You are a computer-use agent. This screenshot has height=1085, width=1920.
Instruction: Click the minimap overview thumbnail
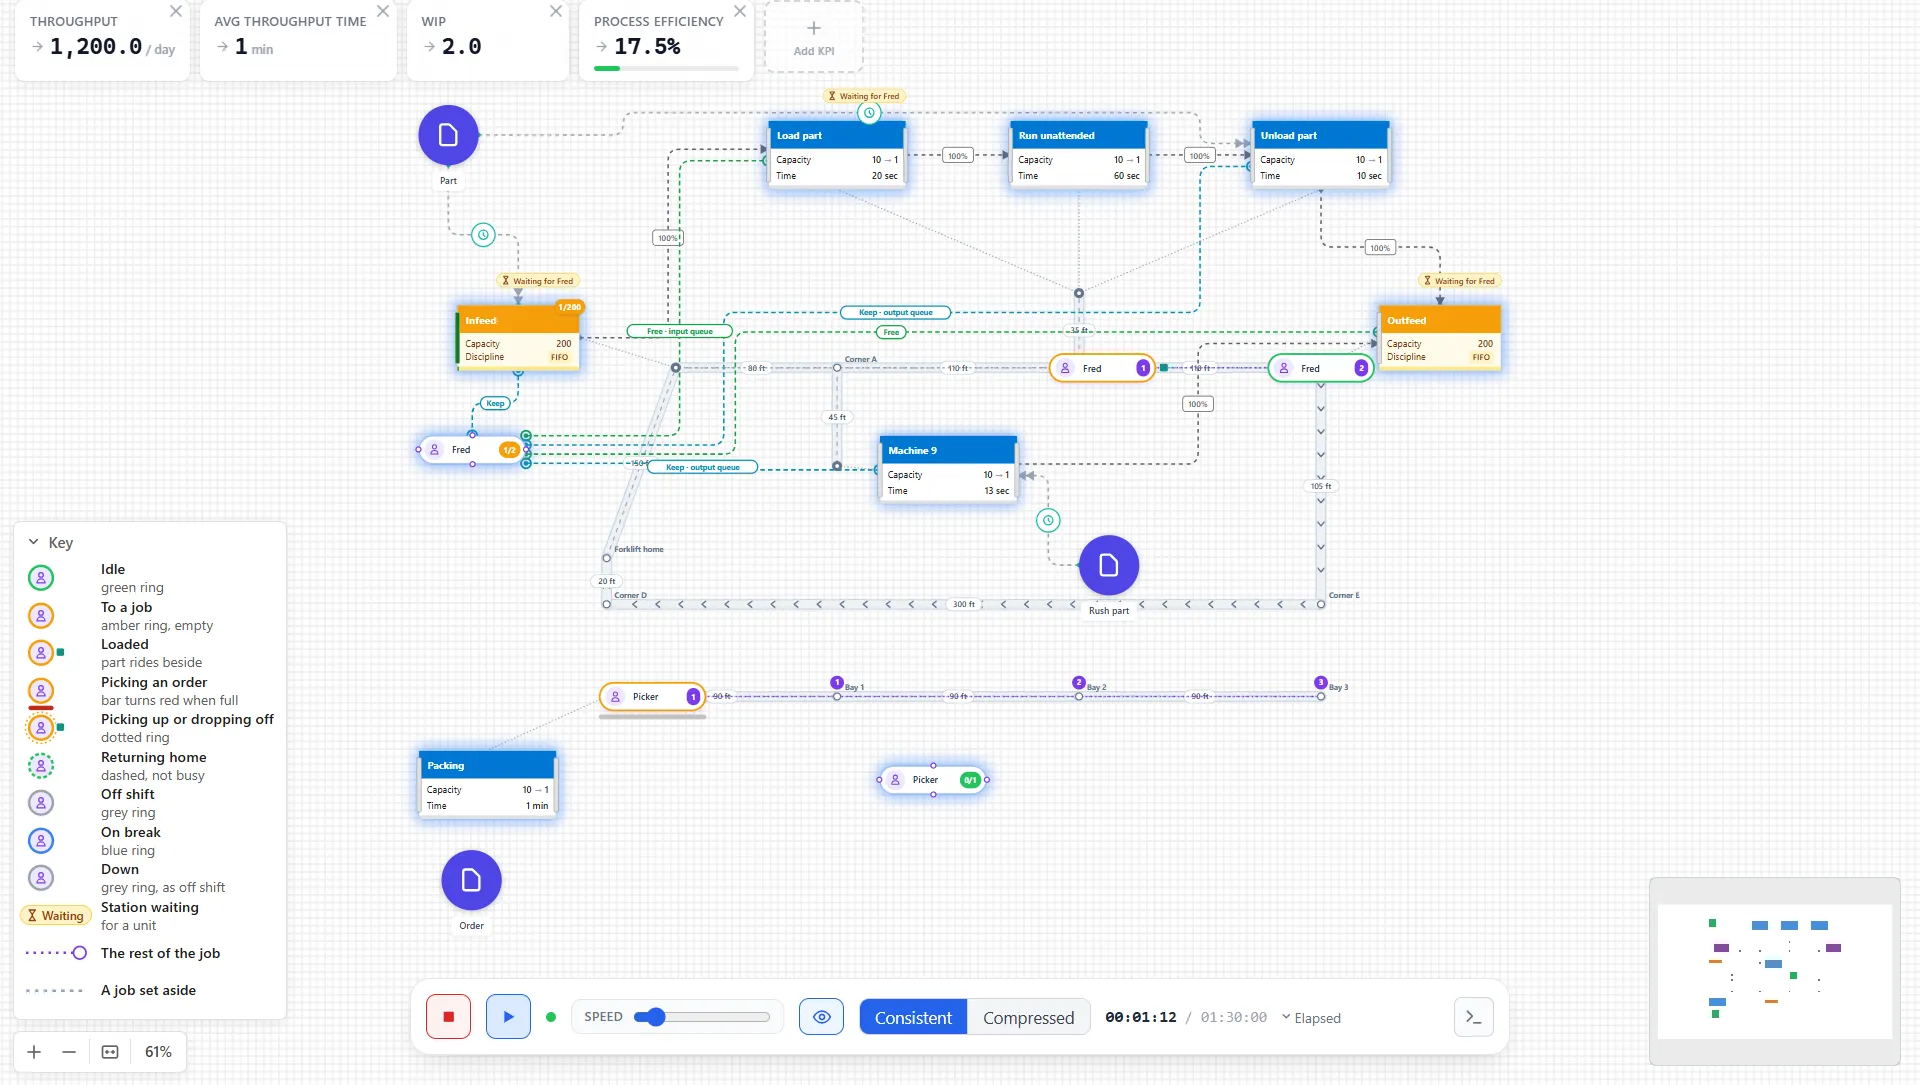[x=1774, y=971]
